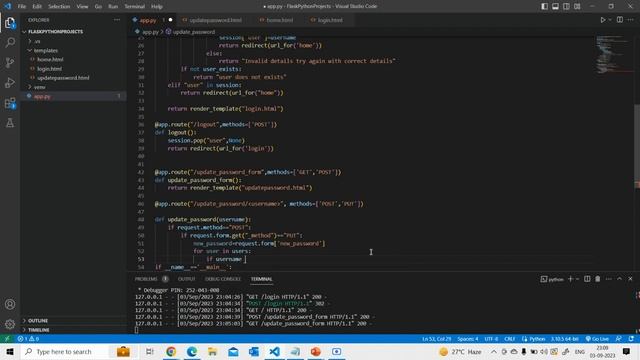Image resolution: width=640 pixels, height=360 pixels.
Task: Open the Accounts icon in activity bar
Action: 10,304
